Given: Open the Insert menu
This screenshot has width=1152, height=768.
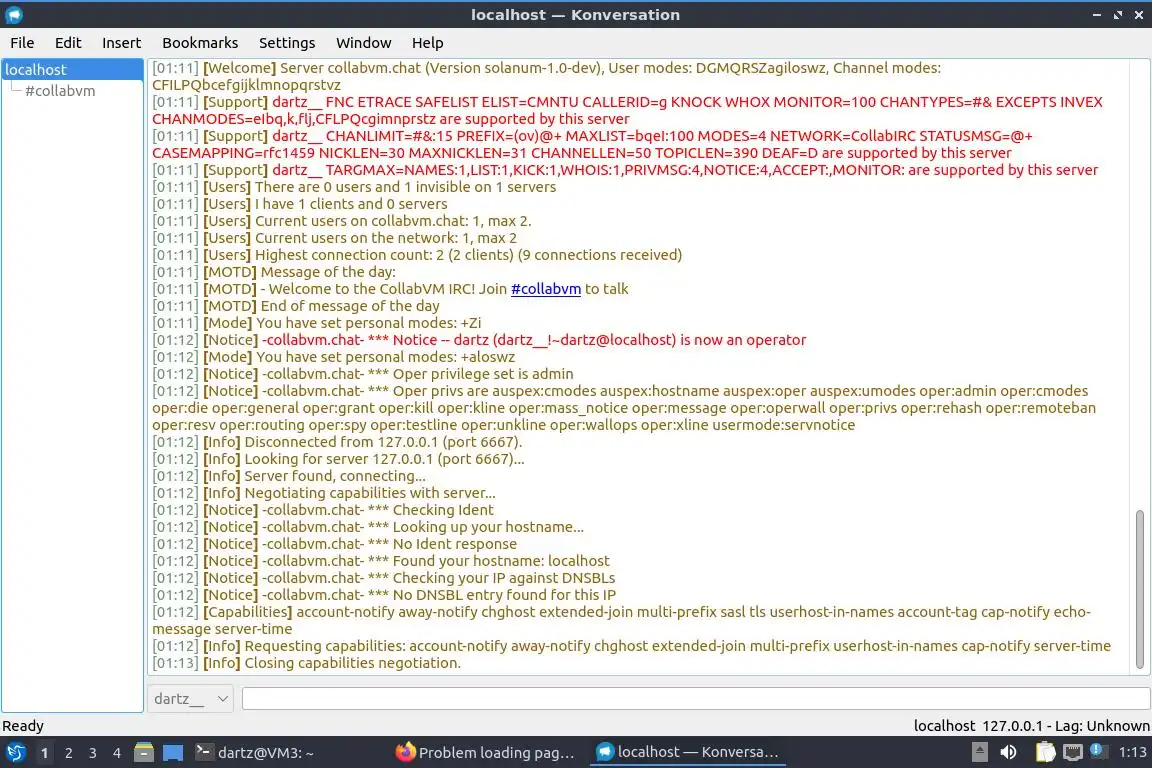Looking at the screenshot, I should pyautogui.click(x=121, y=43).
